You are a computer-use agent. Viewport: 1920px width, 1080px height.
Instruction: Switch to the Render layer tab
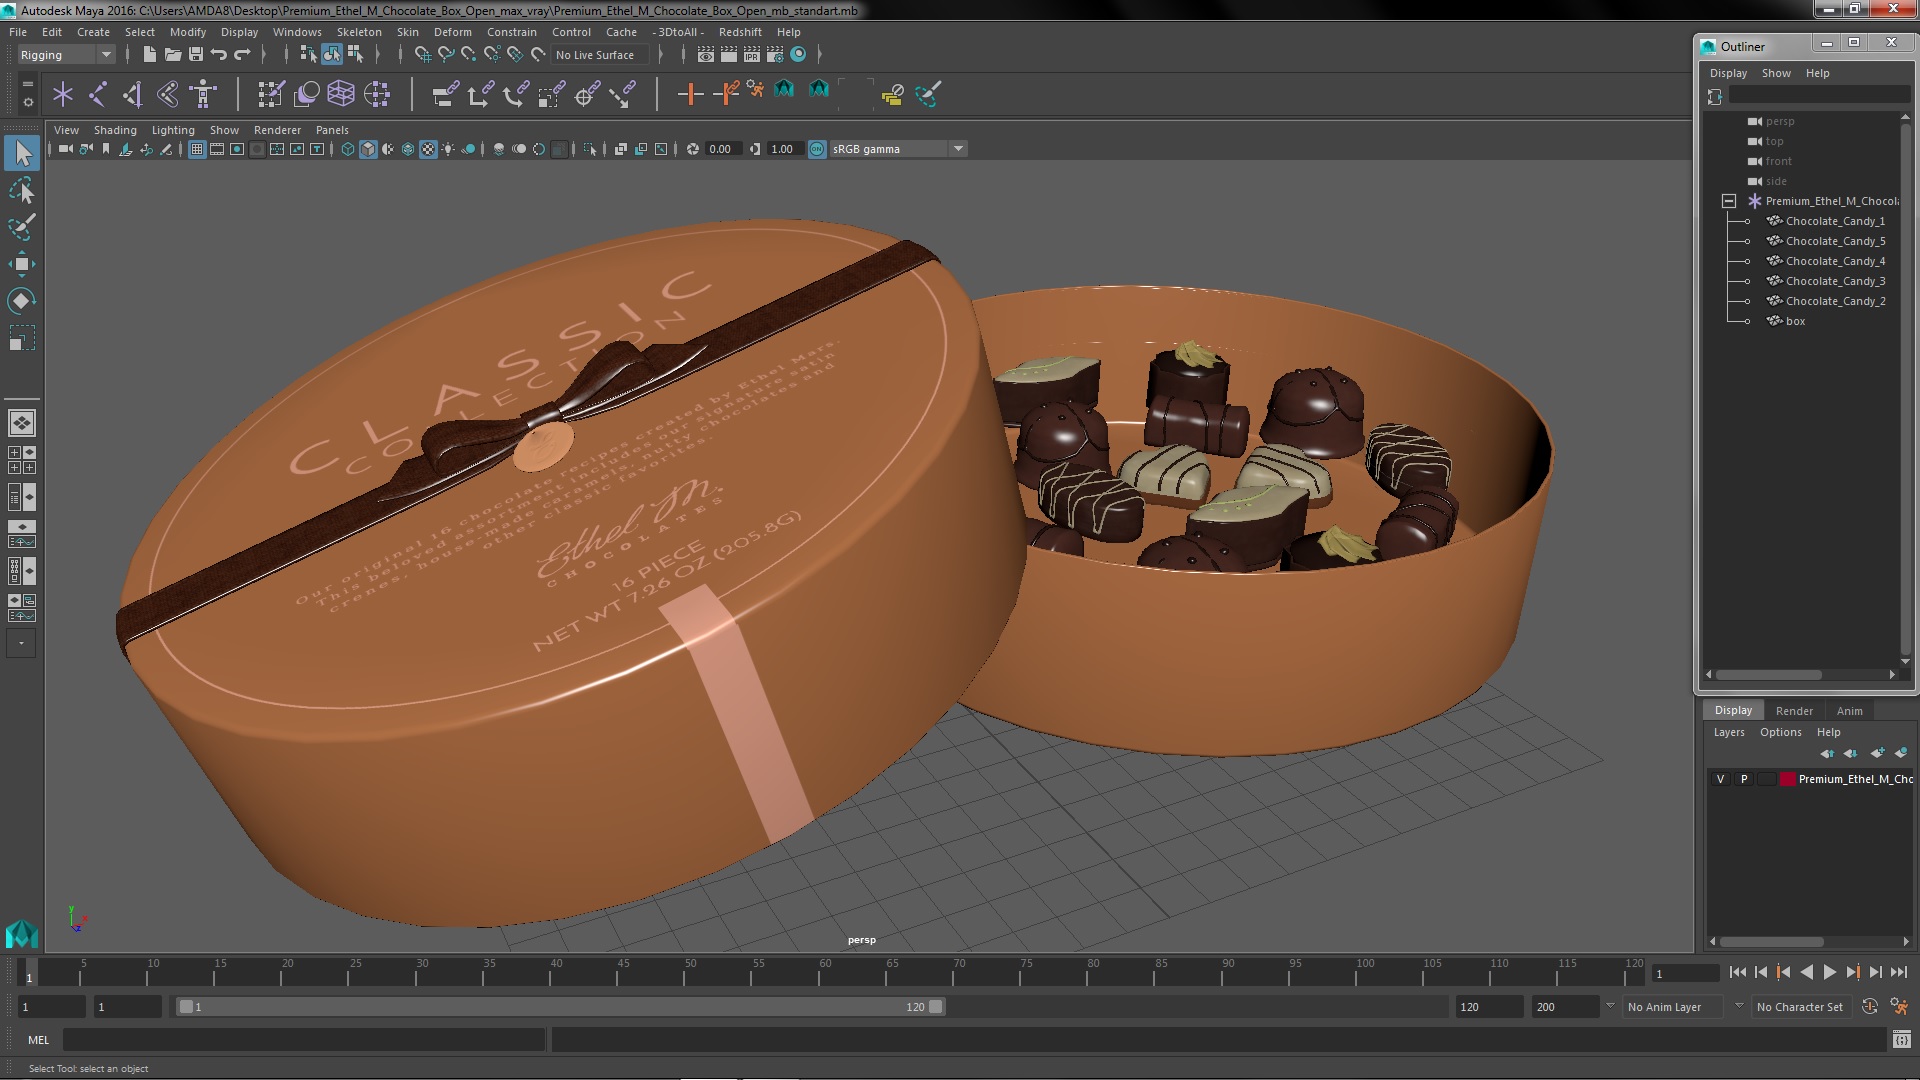pyautogui.click(x=1794, y=711)
